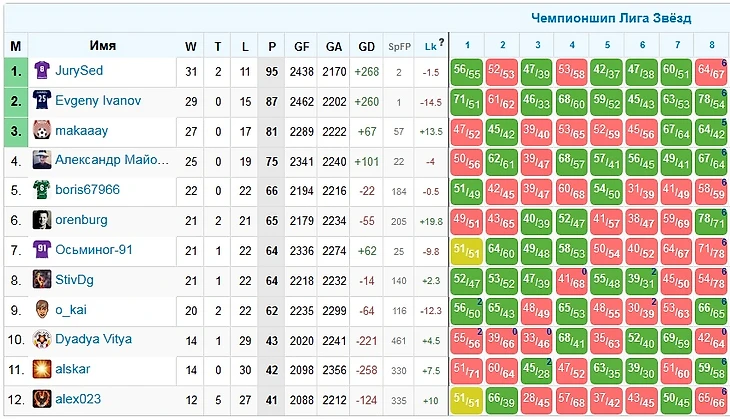Click JurySed's green 56/55 round 1 result
Viewport: 730px width, 419px height.
467,72
